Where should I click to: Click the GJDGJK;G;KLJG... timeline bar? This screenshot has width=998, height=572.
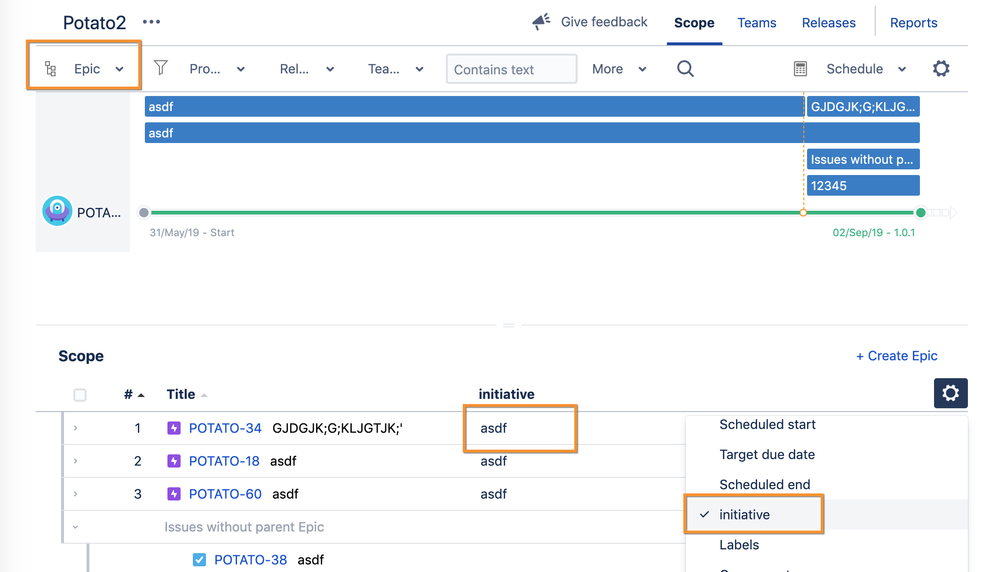click(863, 107)
